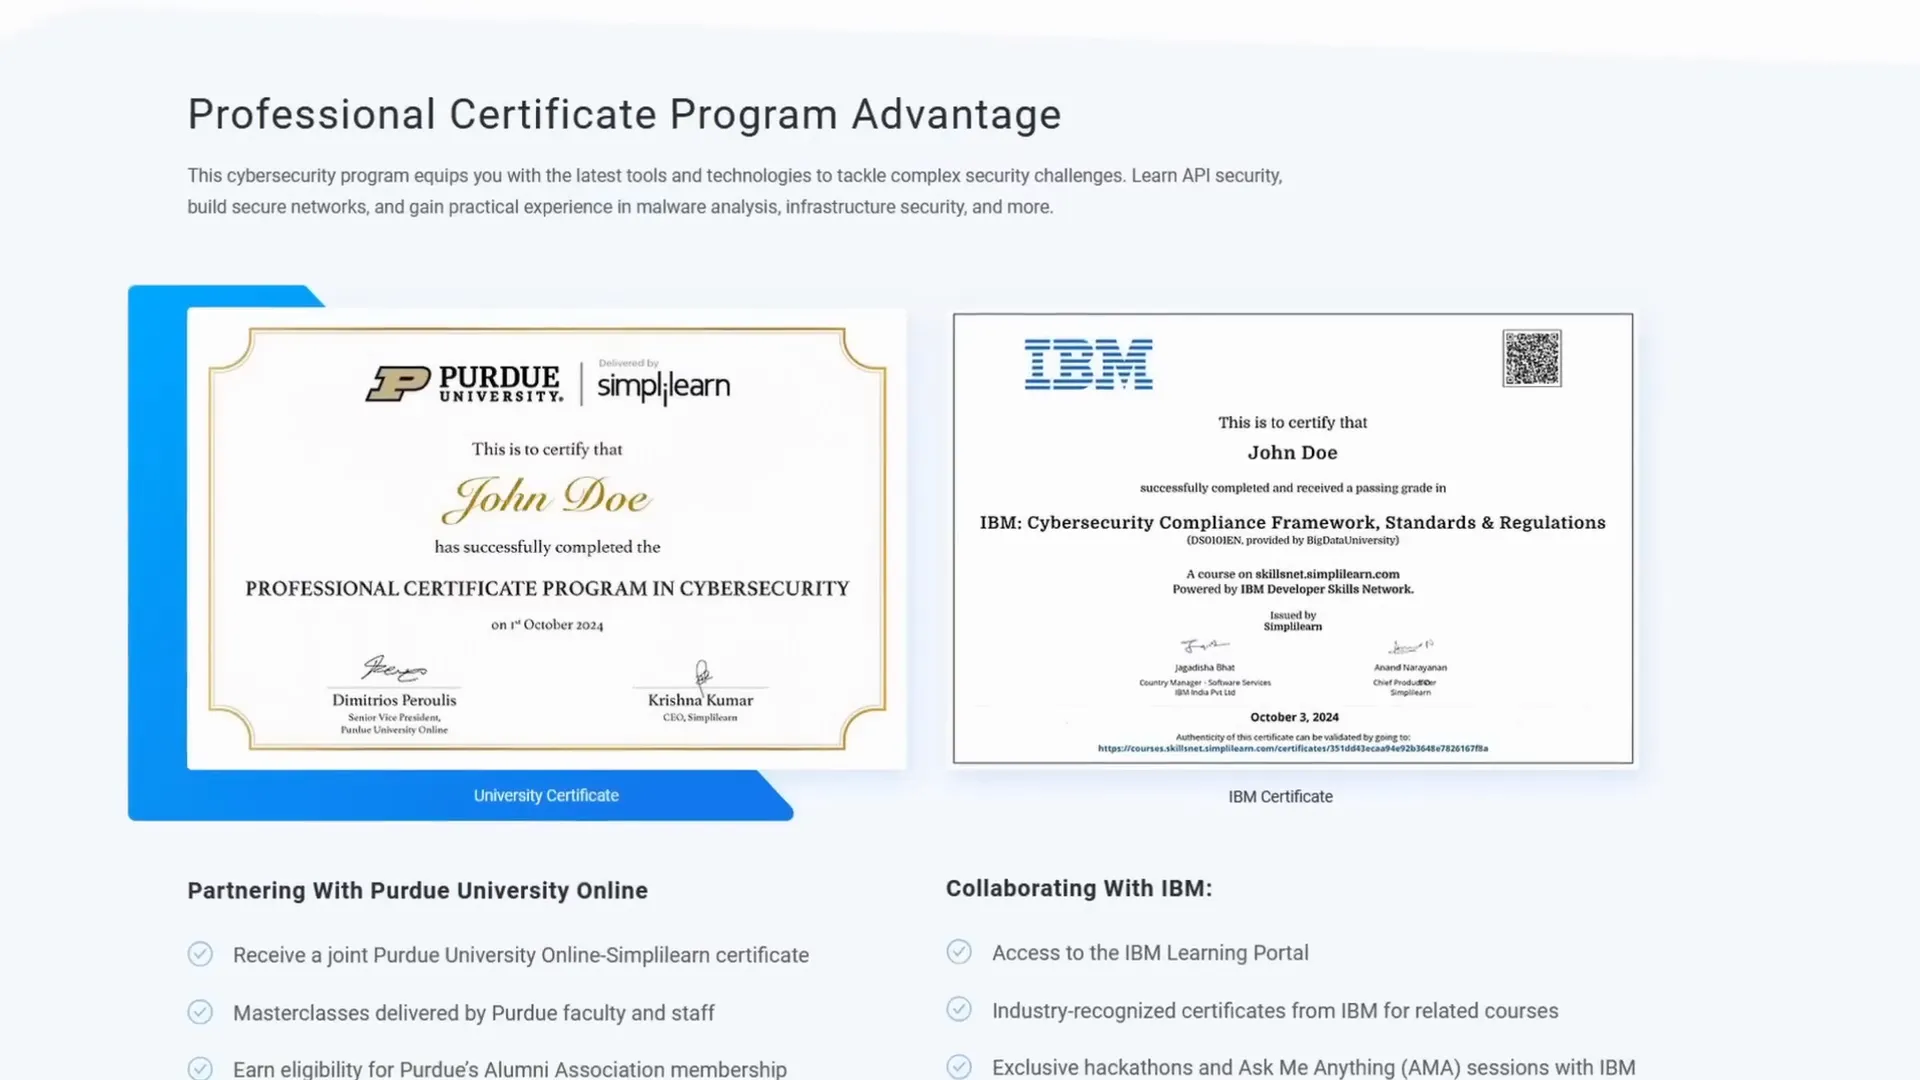Viewport: 1920px width, 1080px height.
Task: Click checkmark beside Exclusive hackathons item
Action: [959, 1066]
